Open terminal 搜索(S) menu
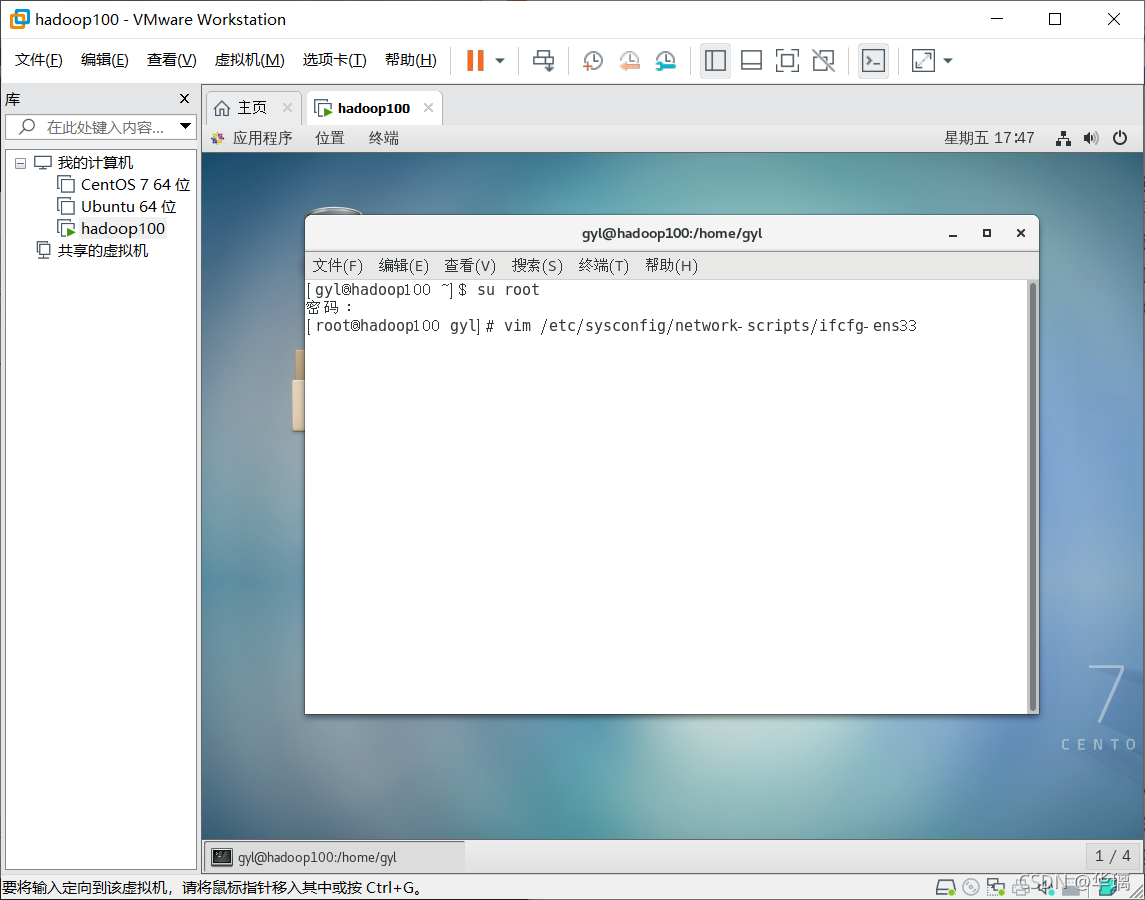This screenshot has width=1145, height=900. [537, 265]
